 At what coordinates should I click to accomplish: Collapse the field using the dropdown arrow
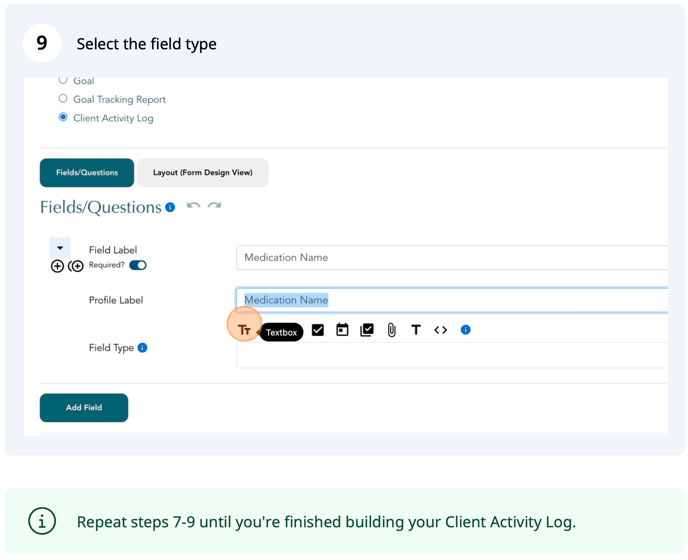point(60,248)
